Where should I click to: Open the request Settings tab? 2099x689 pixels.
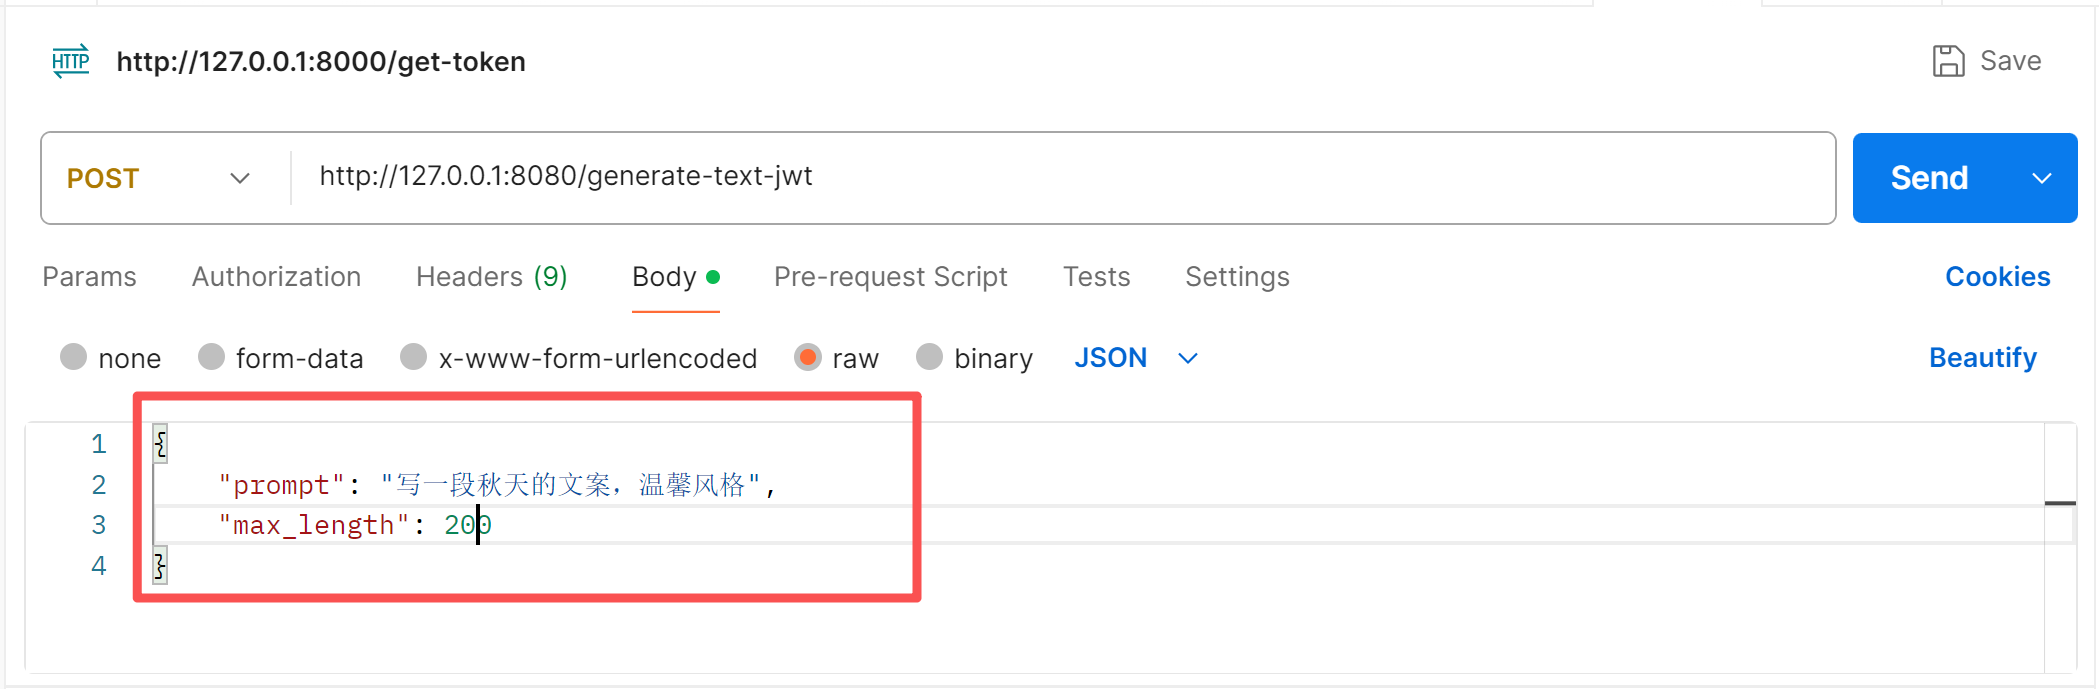point(1237,277)
